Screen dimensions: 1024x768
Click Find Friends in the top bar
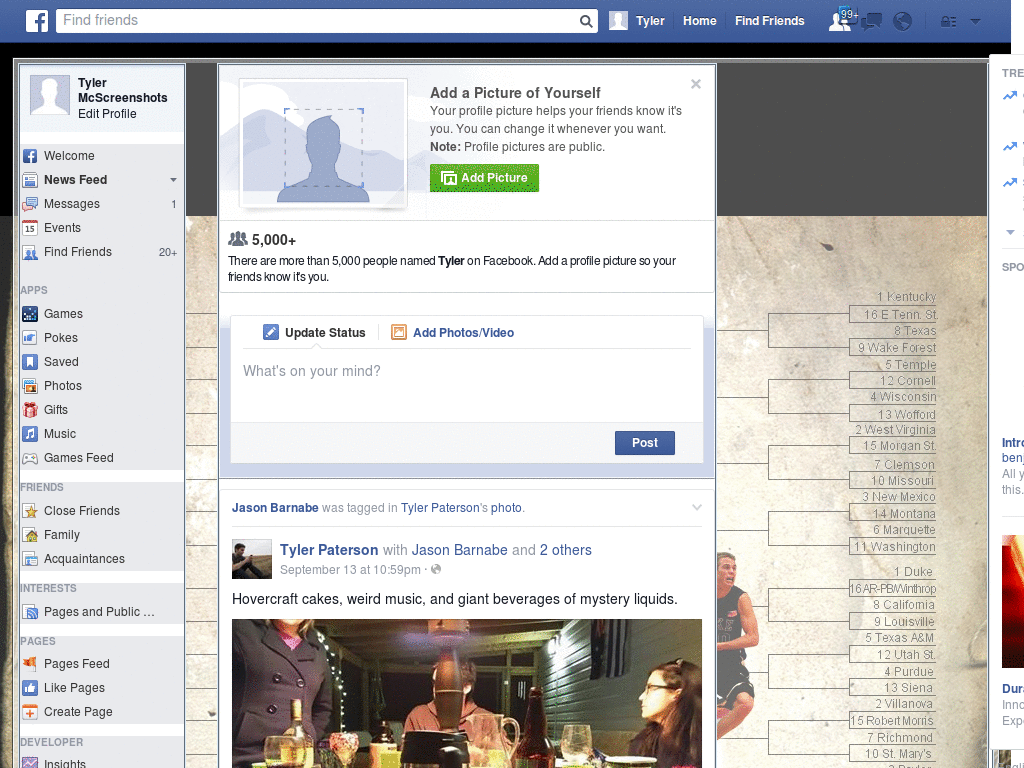pos(769,21)
